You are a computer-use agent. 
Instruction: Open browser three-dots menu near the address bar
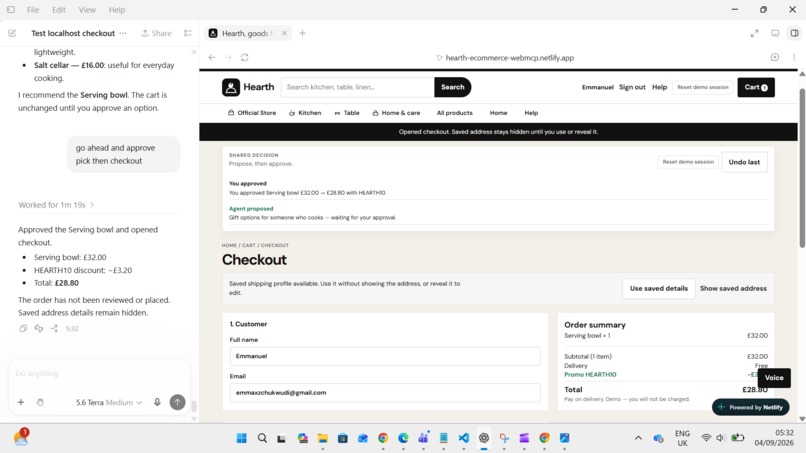coord(794,57)
